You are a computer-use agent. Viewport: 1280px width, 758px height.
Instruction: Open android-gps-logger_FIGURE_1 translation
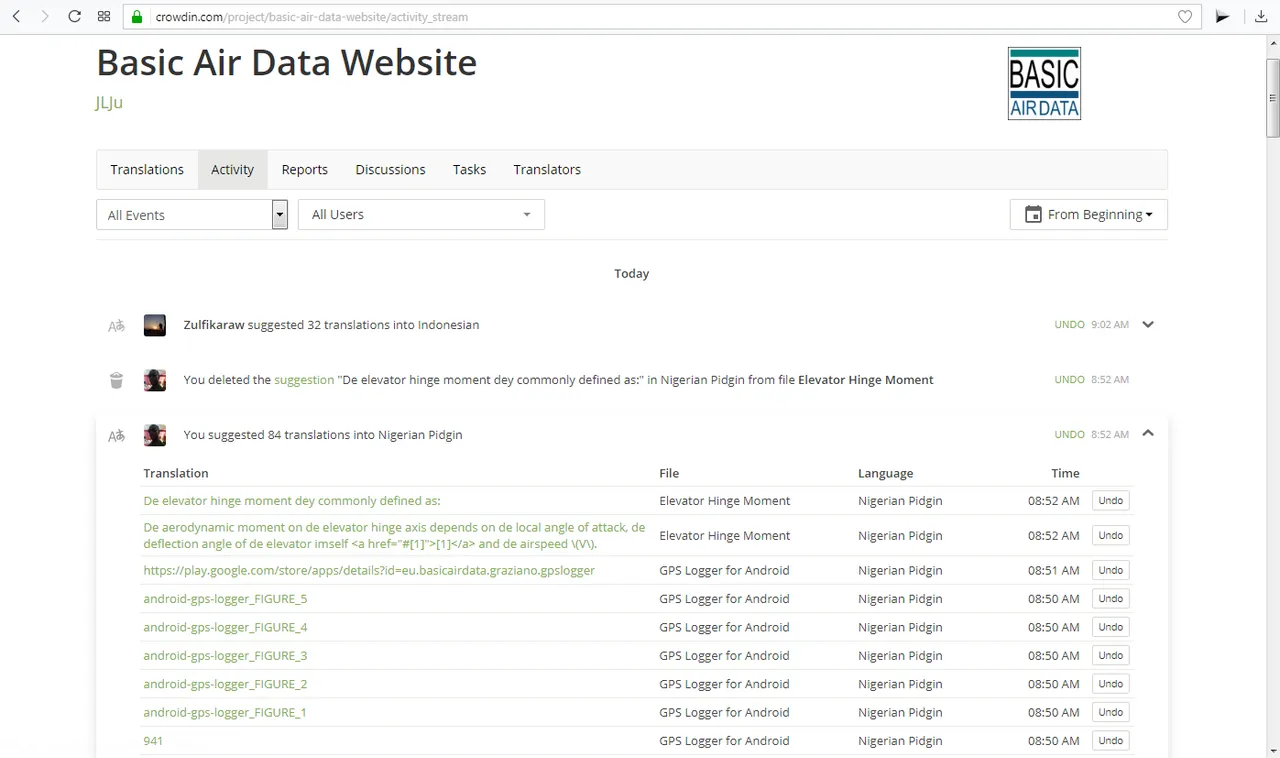225,712
